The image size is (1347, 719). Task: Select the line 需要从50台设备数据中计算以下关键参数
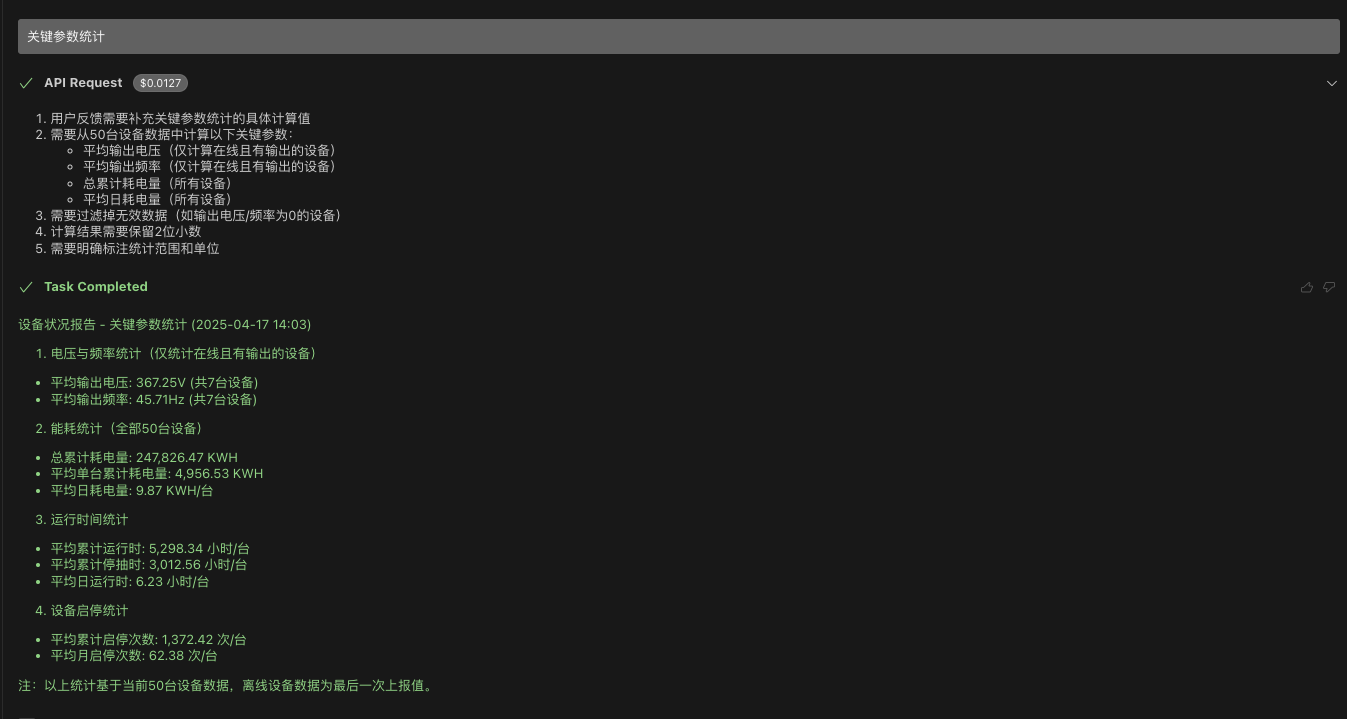pyautogui.click(x=173, y=134)
